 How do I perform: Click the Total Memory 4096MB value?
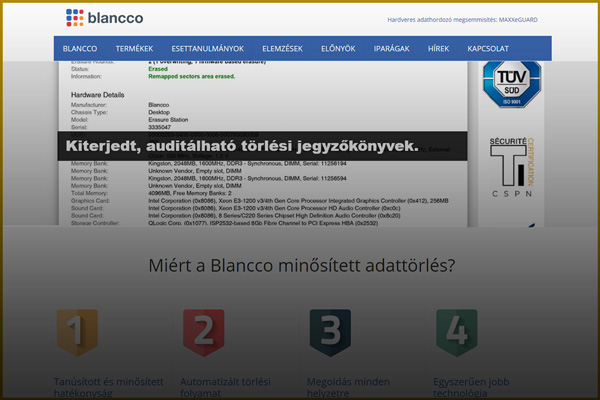190,193
